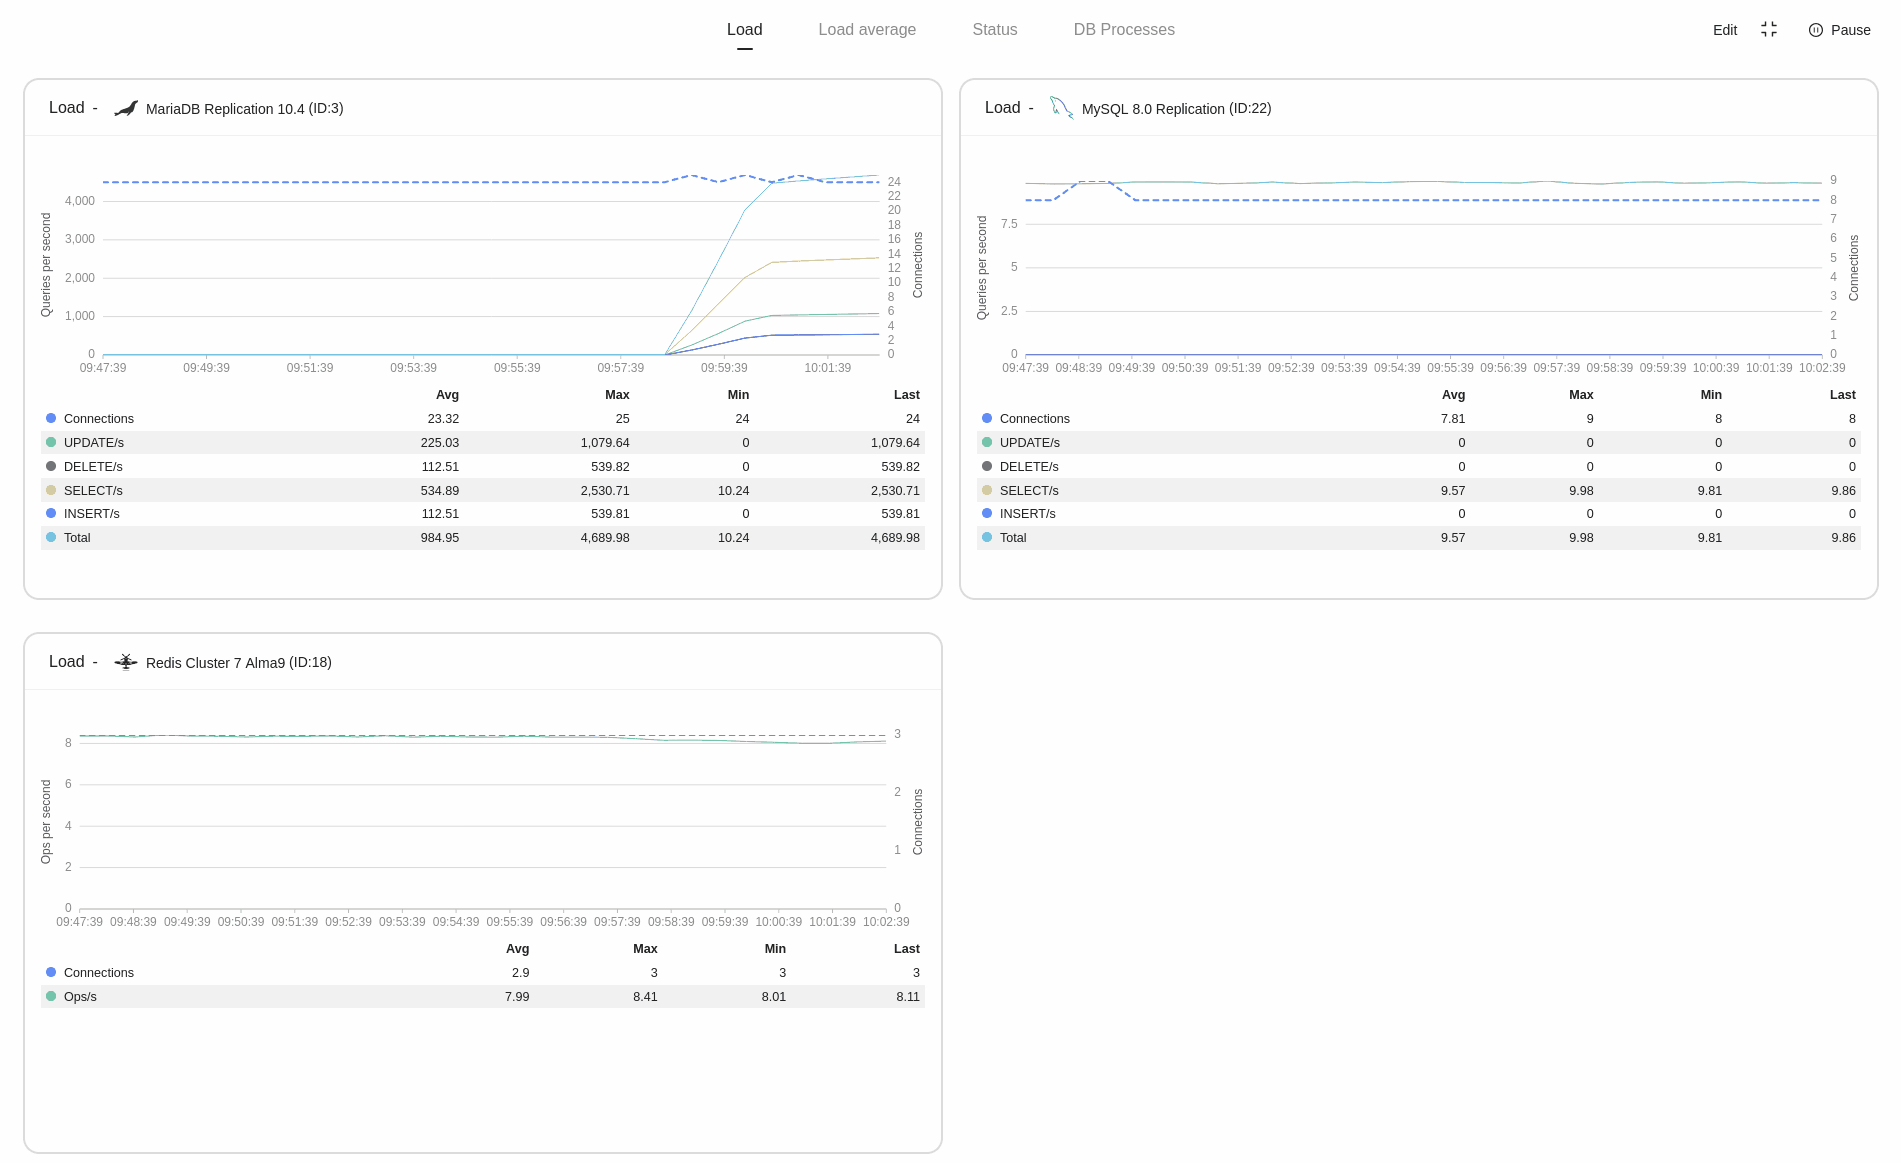Click the SELECT/s color swatch in MariaDB panel
The height and width of the screenshot is (1163, 1901).
50,490
